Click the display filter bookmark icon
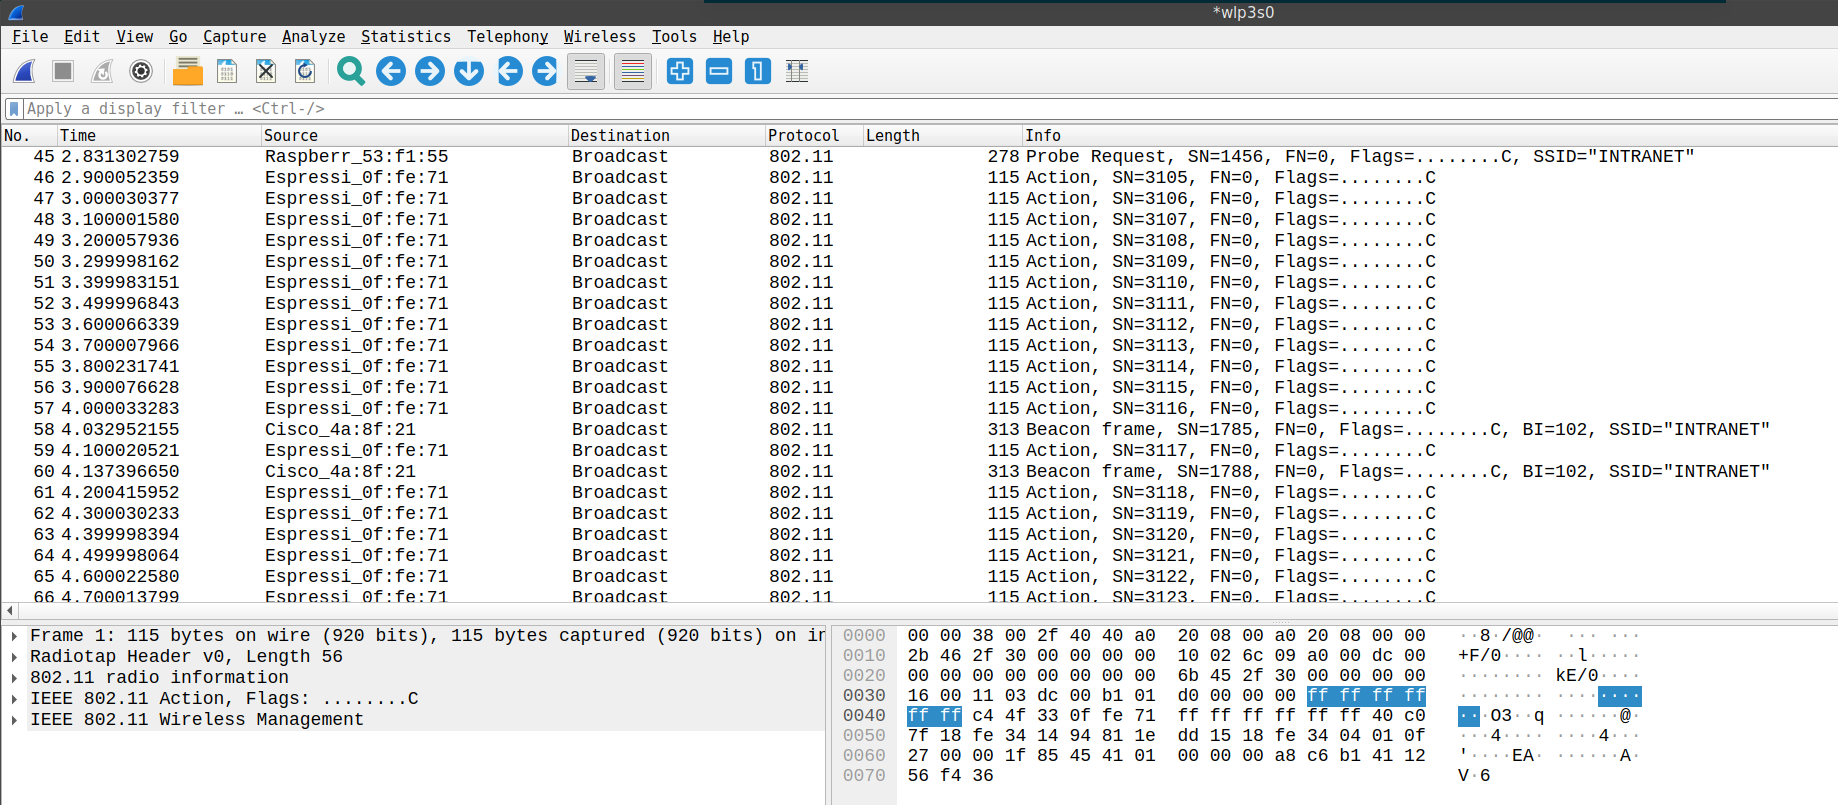Viewport: 1838px width, 805px height. (14, 108)
